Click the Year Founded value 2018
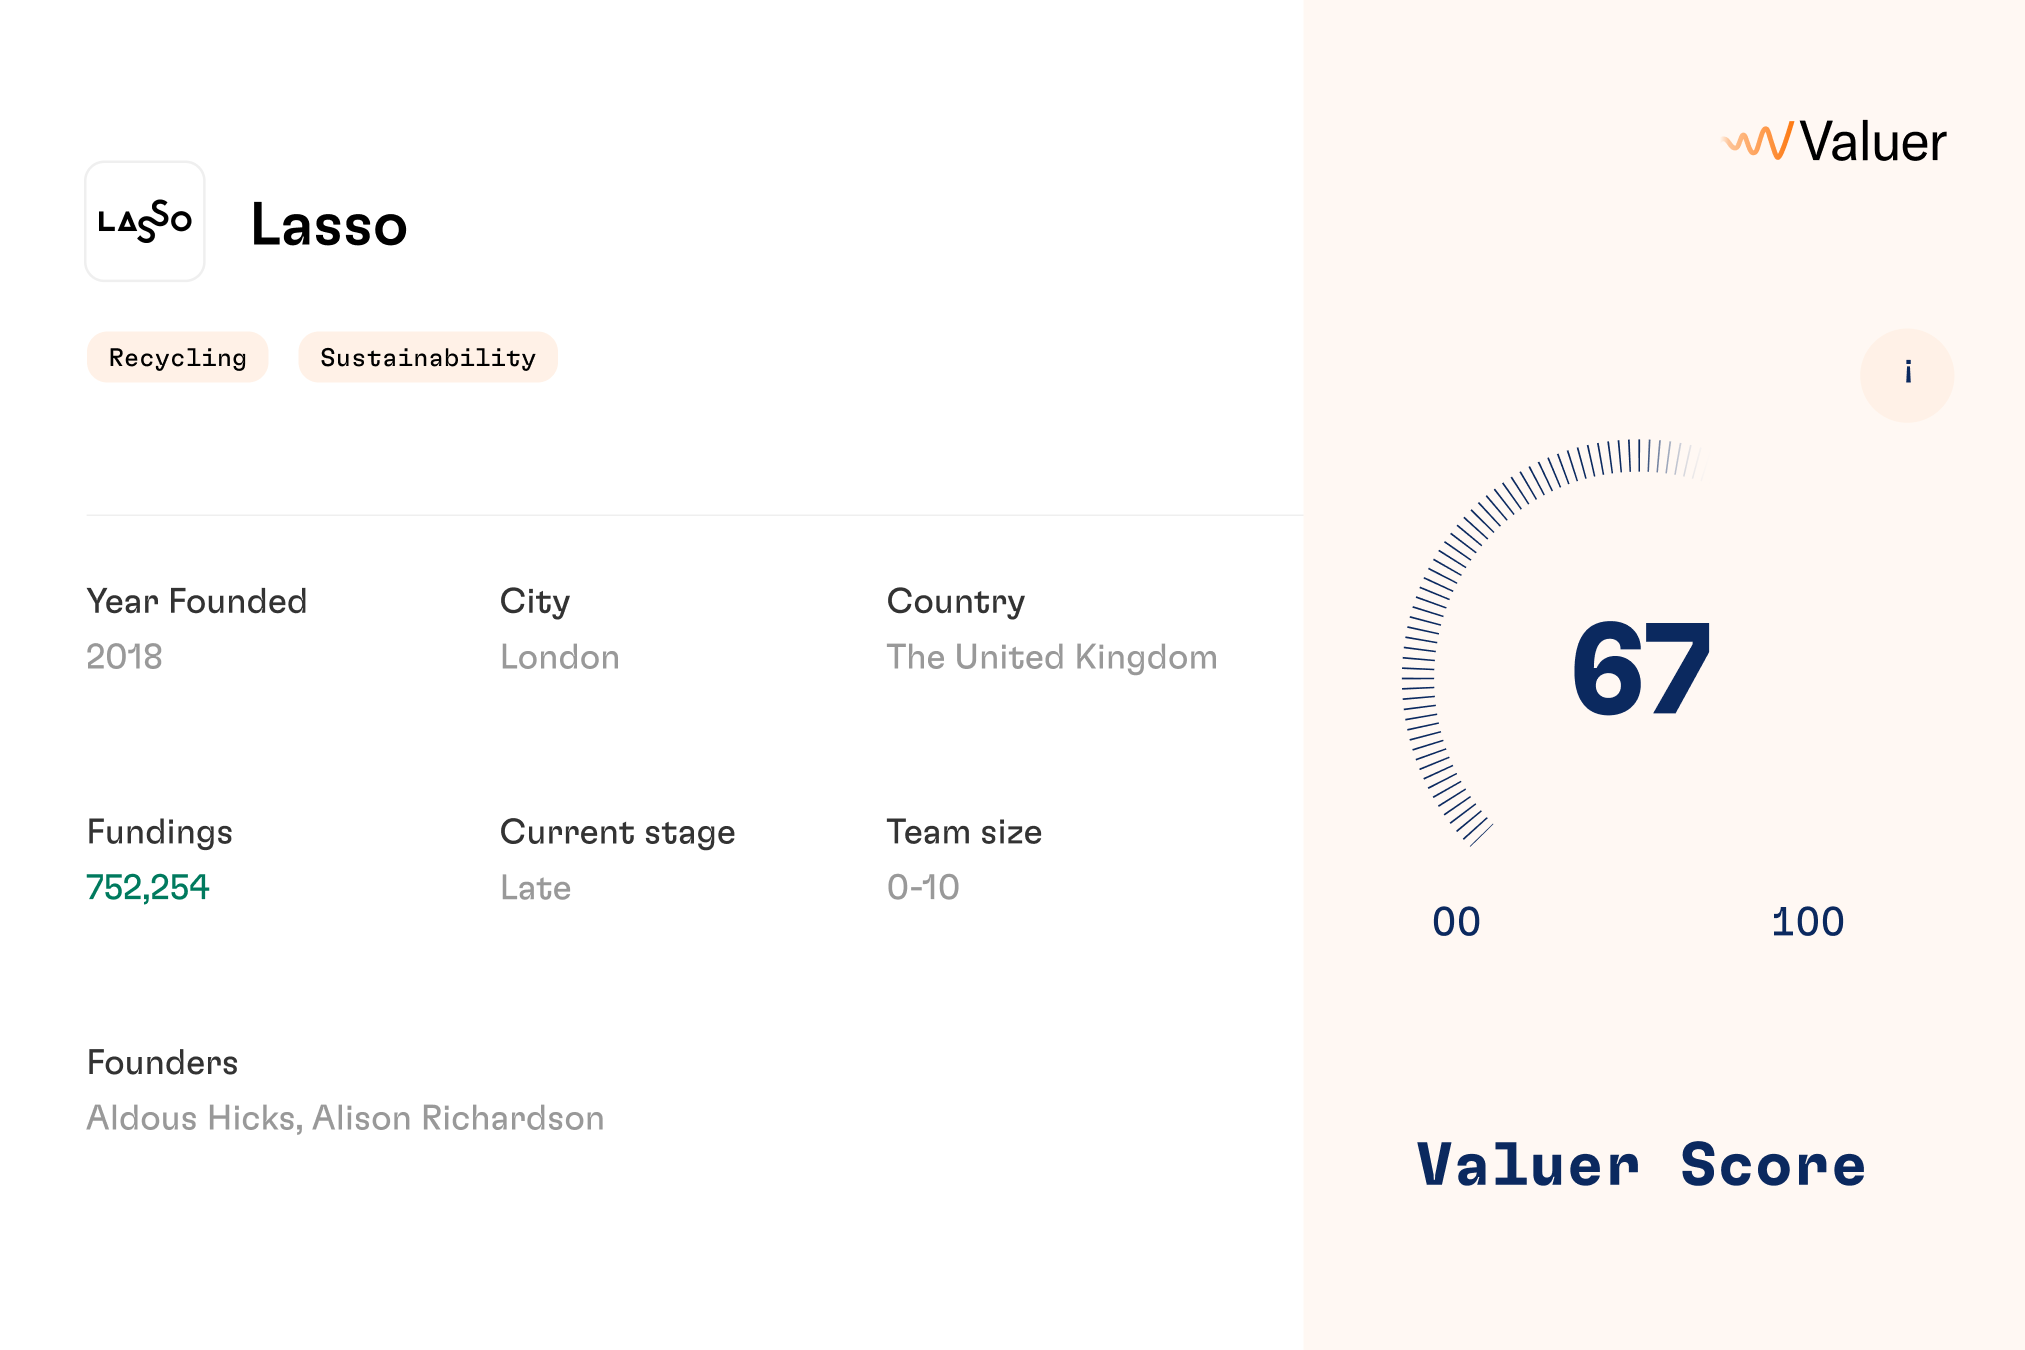The height and width of the screenshot is (1350, 2025). pos(124,656)
